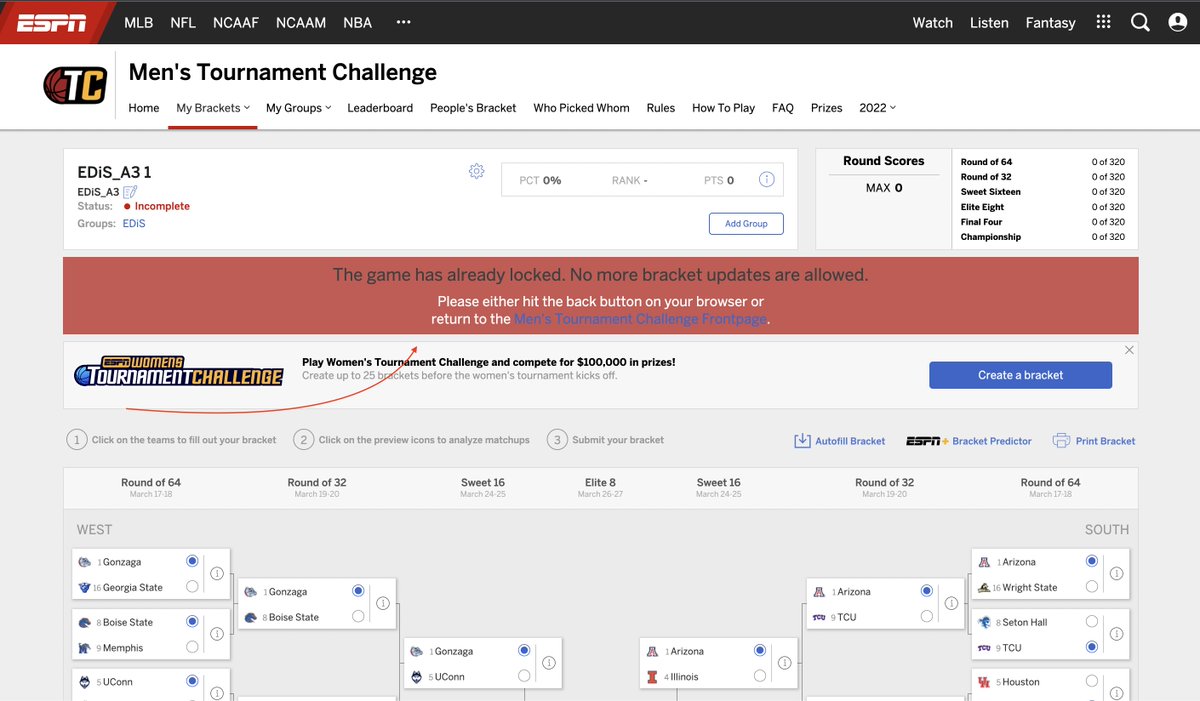Open People's Bracket tab
Viewport: 1200px width, 701px height.
[x=473, y=108]
